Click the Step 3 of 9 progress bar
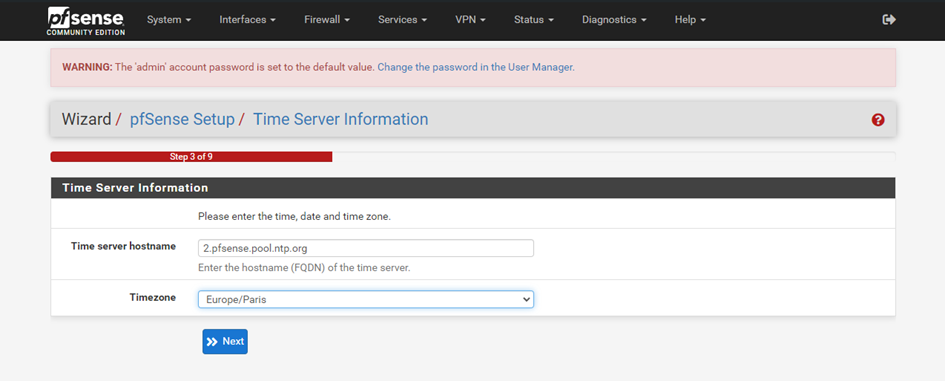945x381 pixels. click(x=192, y=157)
